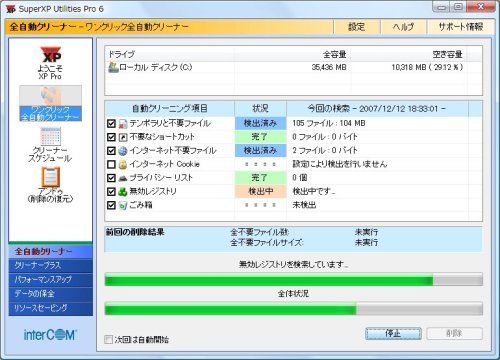
Task: Click the インターネット不要ファイル globe icon
Action: [123, 151]
